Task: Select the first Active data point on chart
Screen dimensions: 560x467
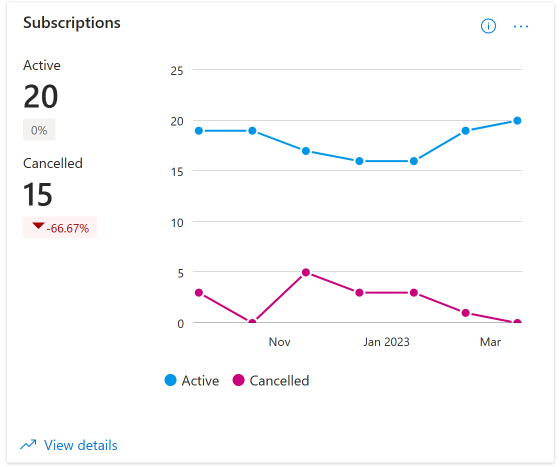Action: [199, 131]
